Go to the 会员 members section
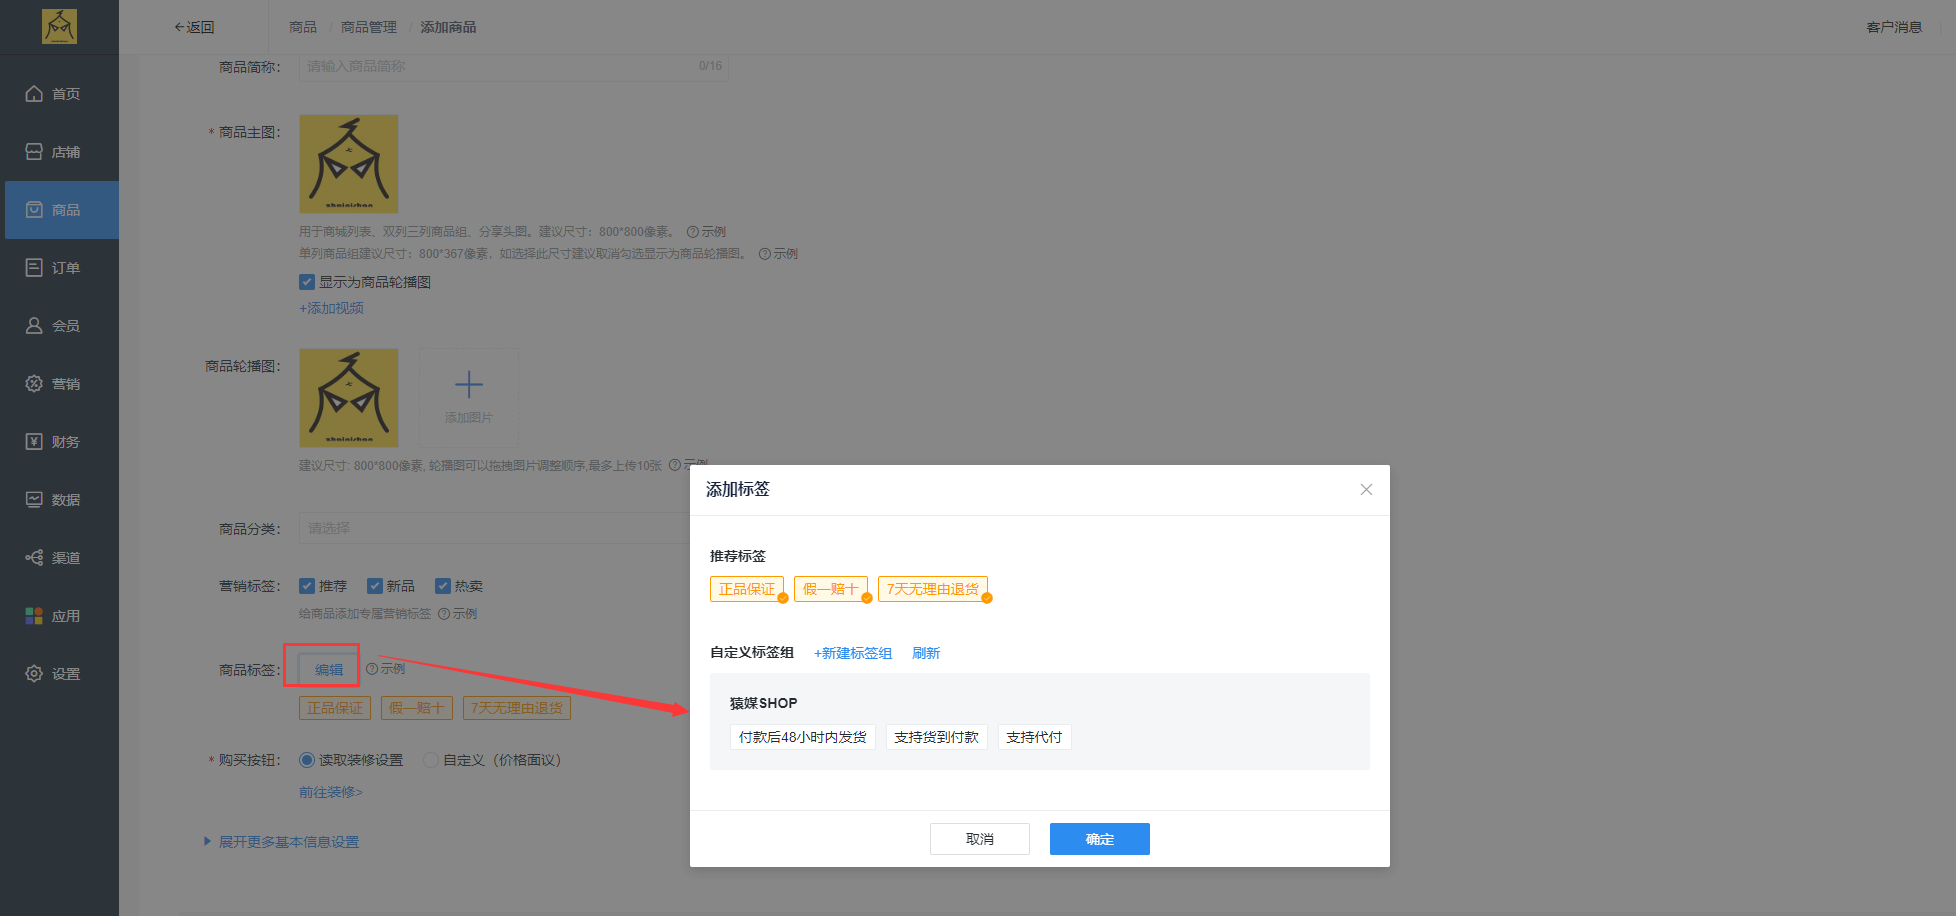The height and width of the screenshot is (916, 1956). coord(60,325)
